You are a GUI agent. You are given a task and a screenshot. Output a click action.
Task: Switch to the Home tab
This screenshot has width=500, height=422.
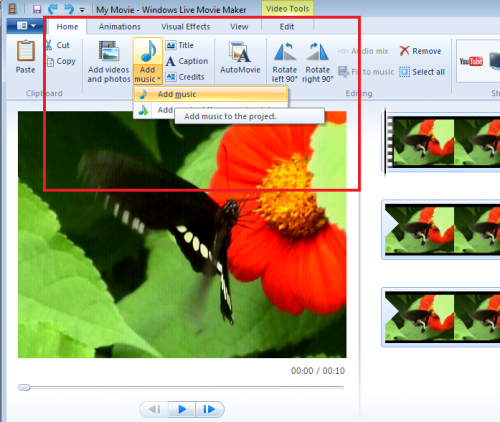pos(67,27)
